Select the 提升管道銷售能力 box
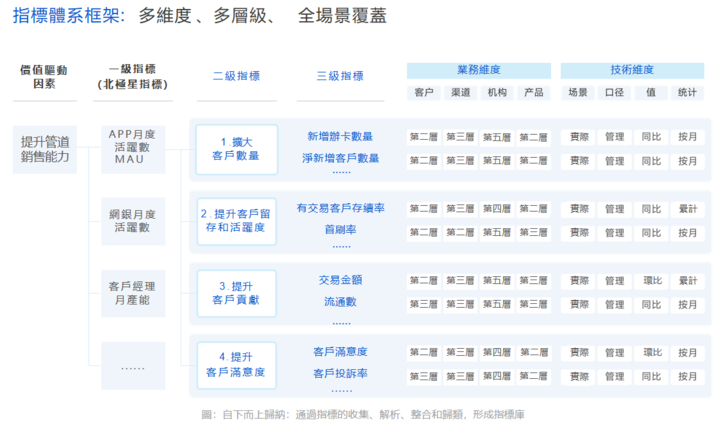Viewport: 728px width, 434px height. pos(45,149)
